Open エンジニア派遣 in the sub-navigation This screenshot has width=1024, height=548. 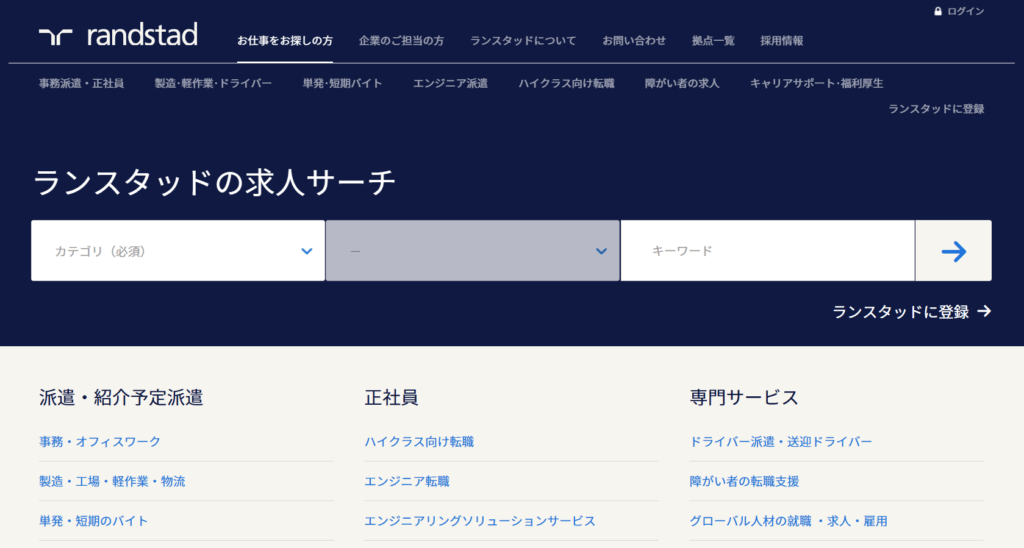tap(450, 83)
